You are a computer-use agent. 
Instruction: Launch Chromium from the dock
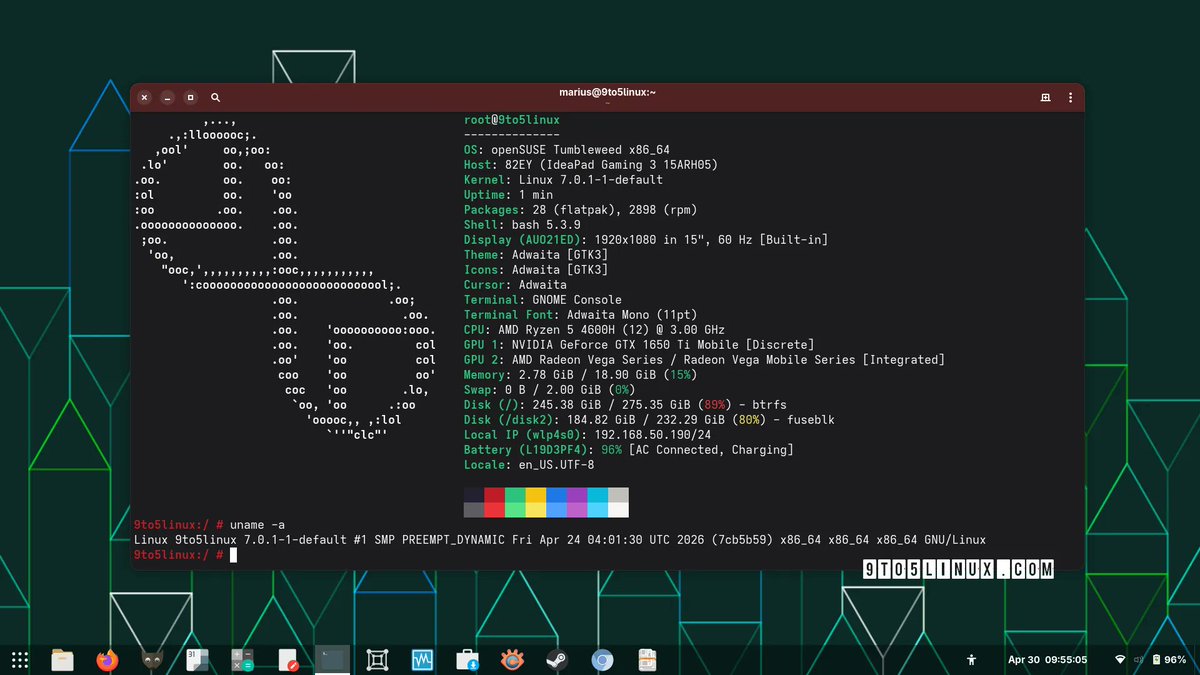[x=602, y=660]
